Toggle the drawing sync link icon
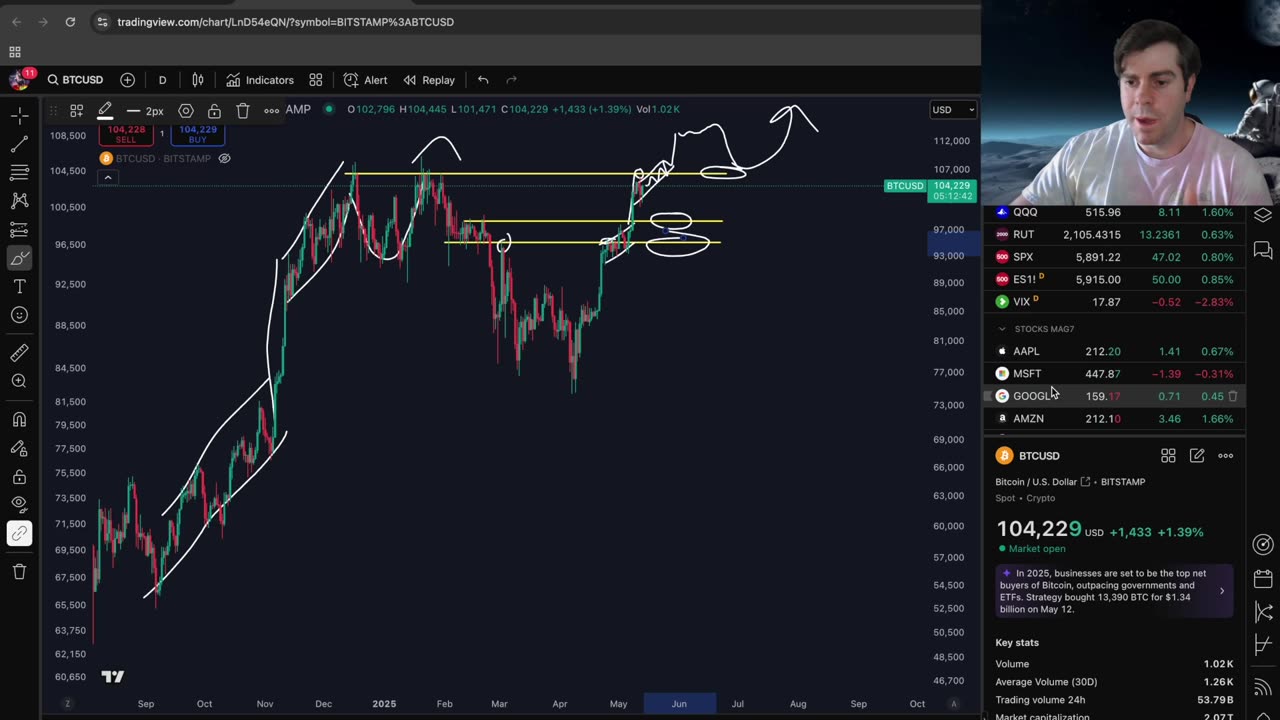 (x=19, y=533)
